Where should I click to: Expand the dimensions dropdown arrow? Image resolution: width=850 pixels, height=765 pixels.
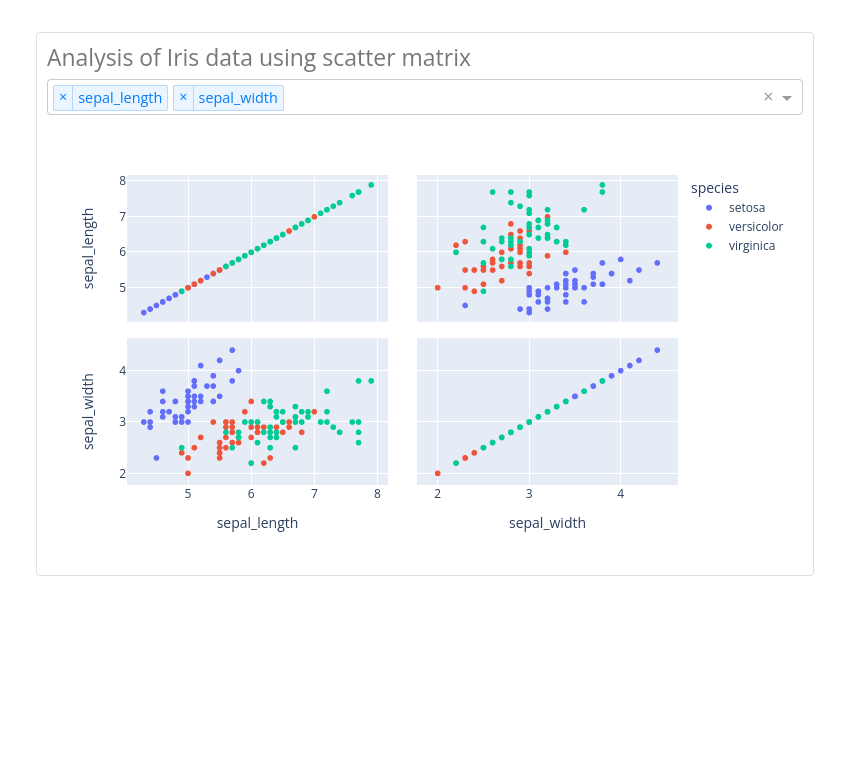(x=787, y=98)
